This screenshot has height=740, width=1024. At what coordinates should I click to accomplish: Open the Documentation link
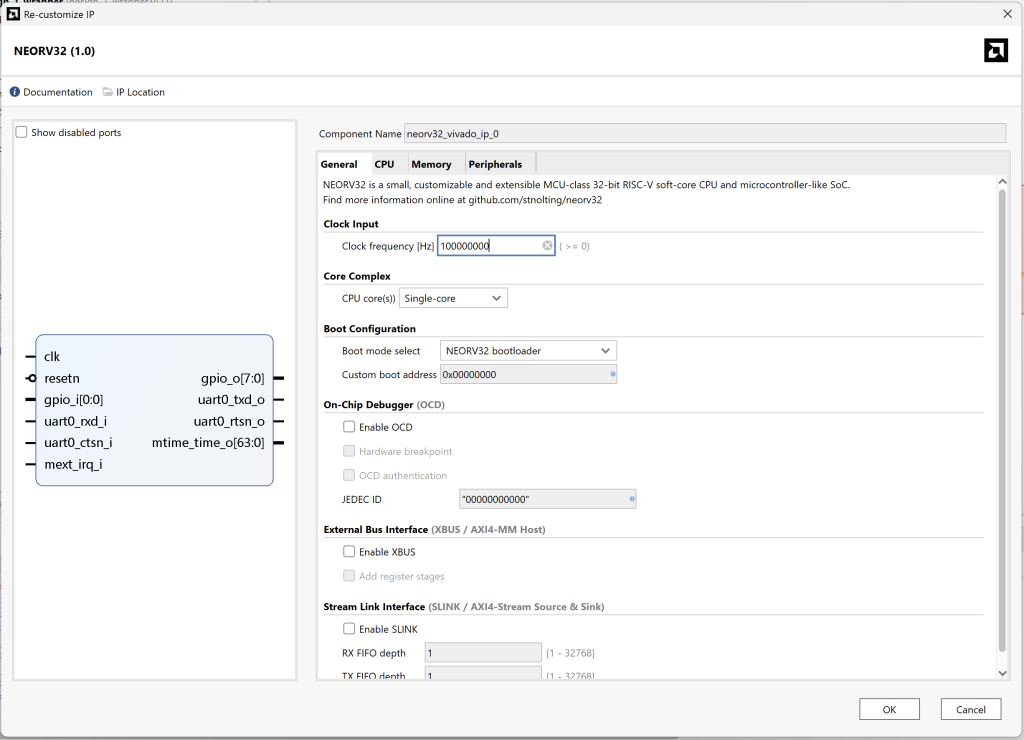[58, 92]
